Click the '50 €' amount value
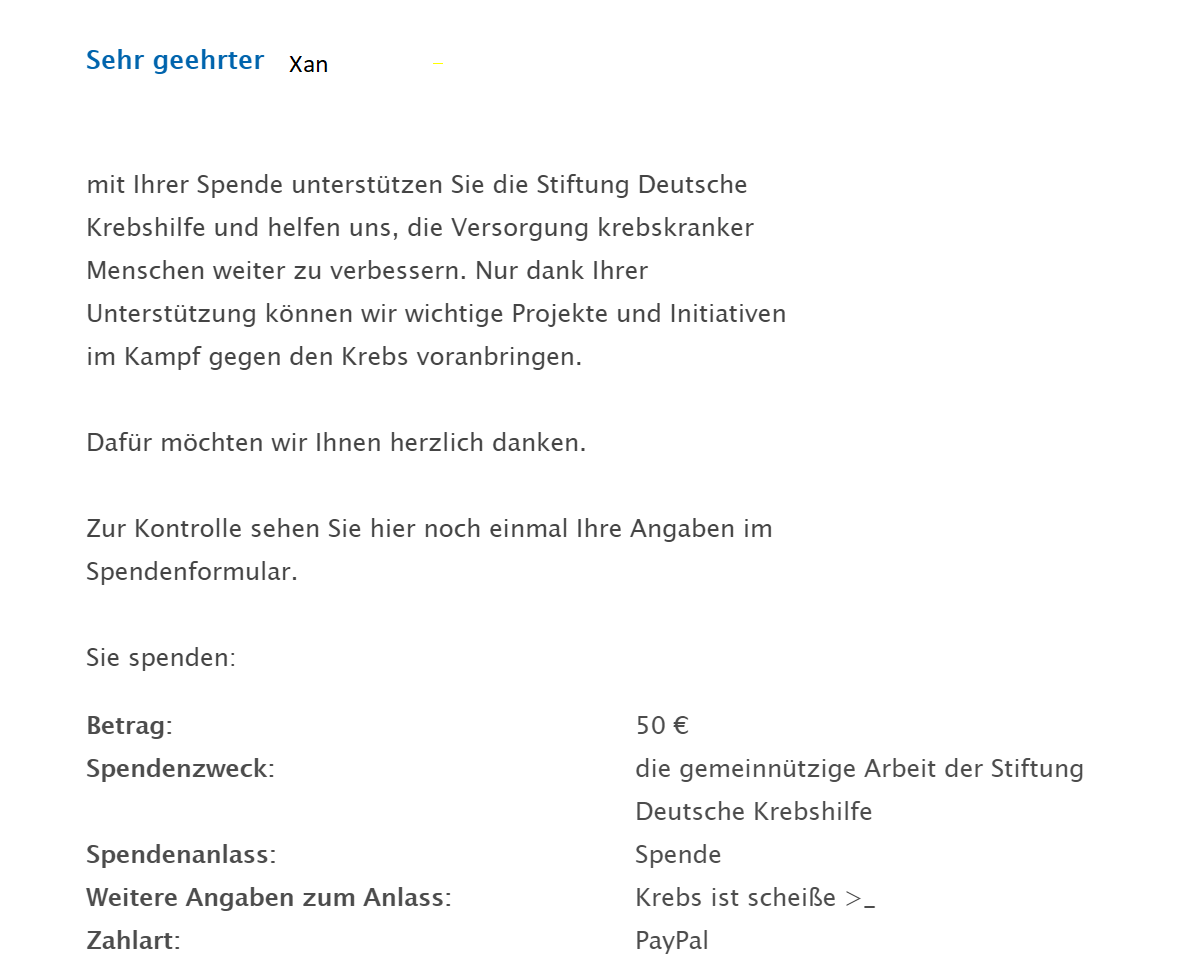 pos(662,726)
